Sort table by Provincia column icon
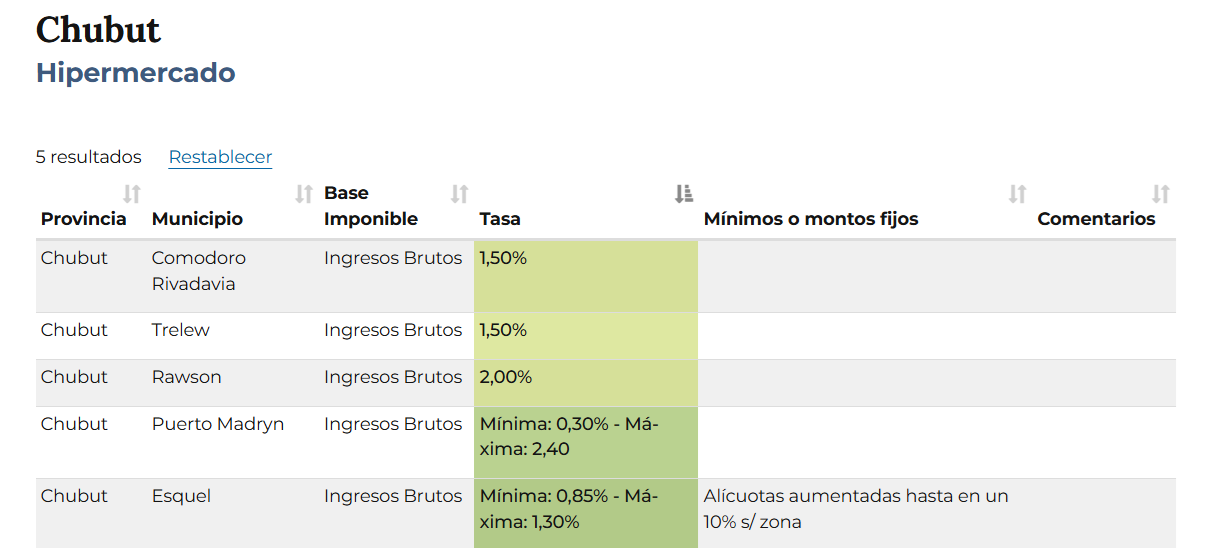 point(132,193)
